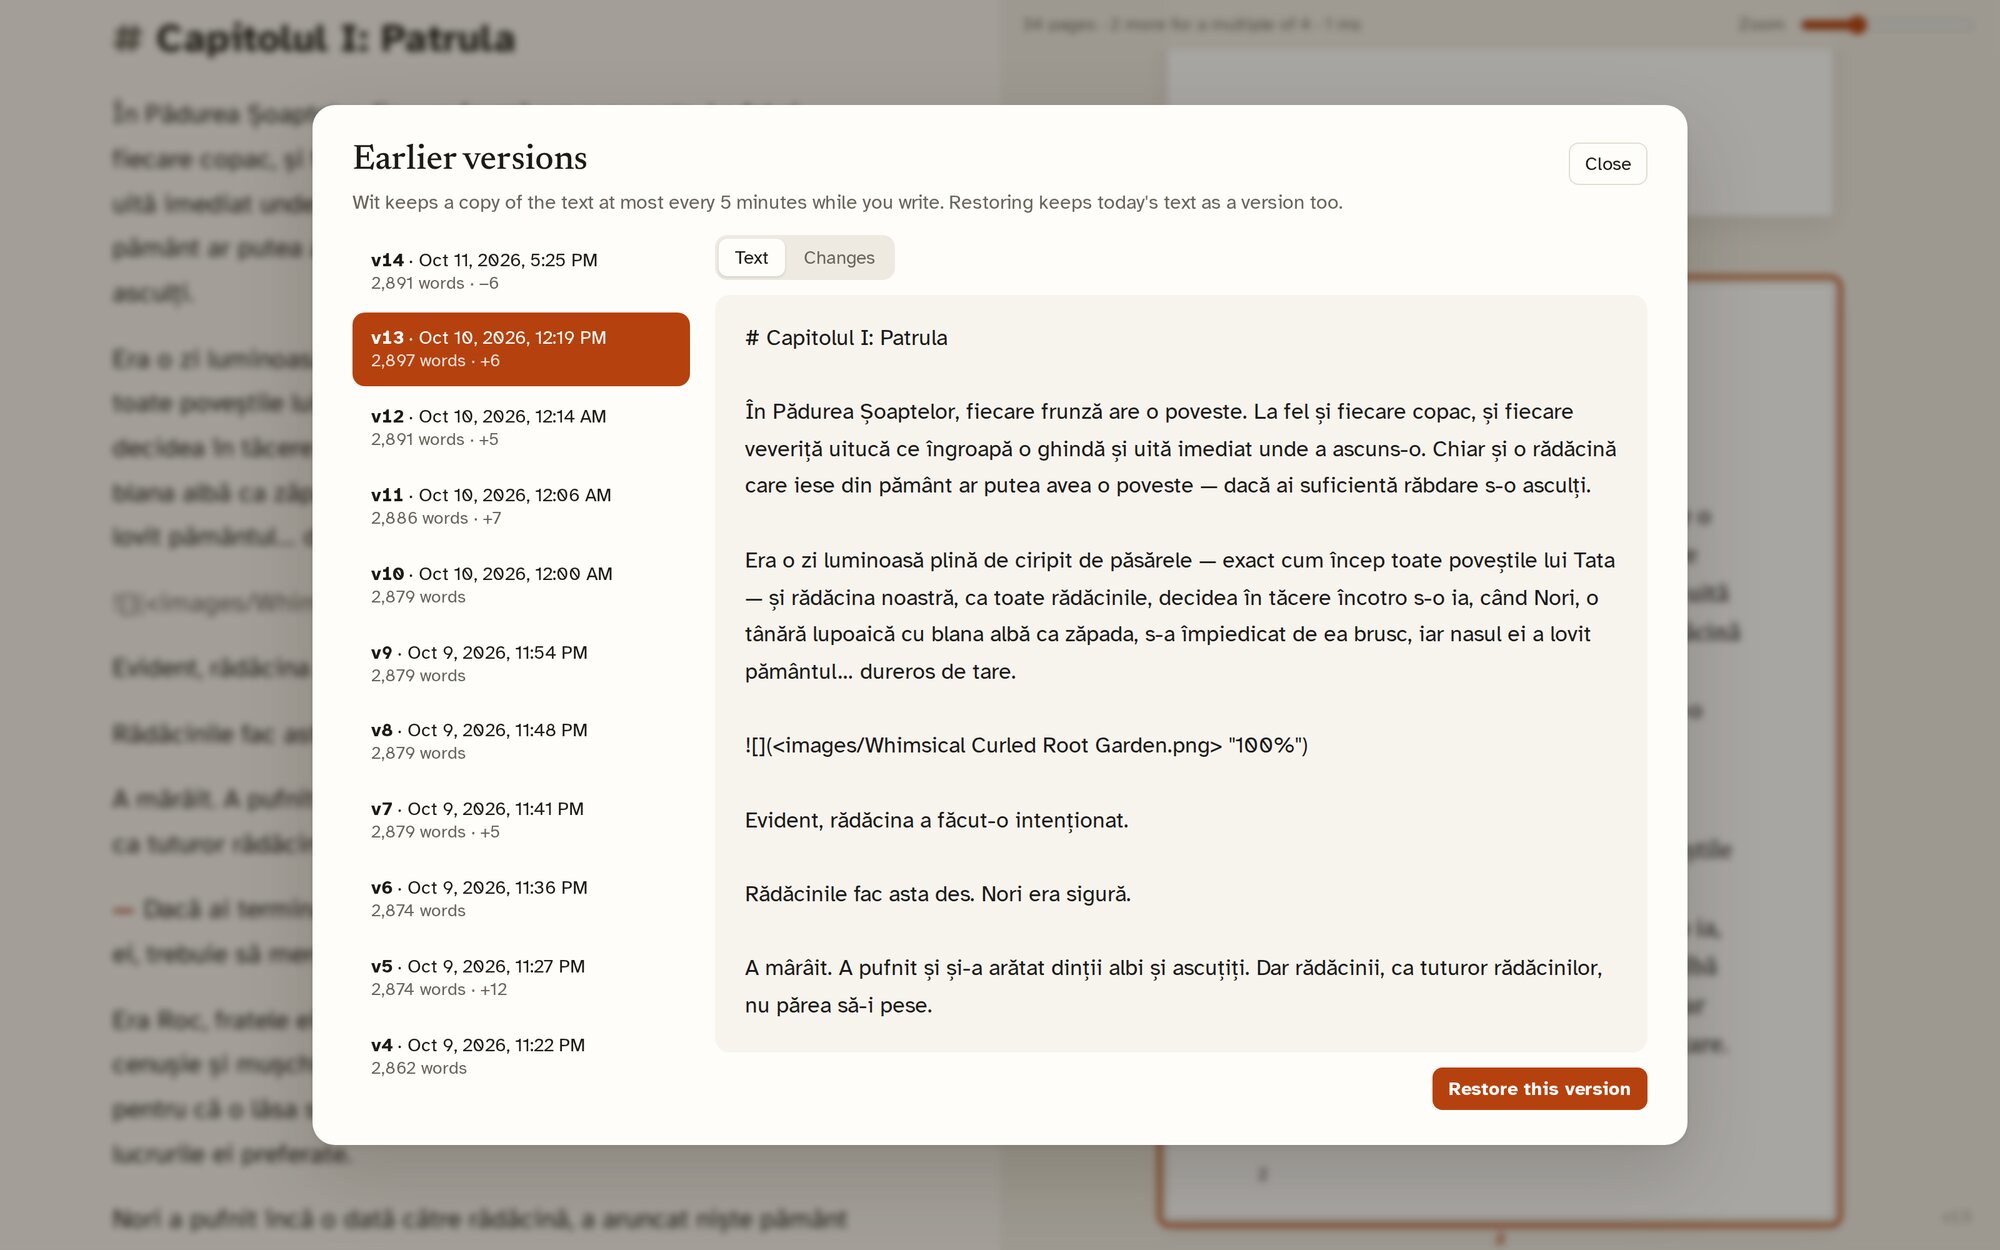This screenshot has height=1250, width=2000.
Task: Pick version v11 with 2,886 words
Action: (x=521, y=506)
